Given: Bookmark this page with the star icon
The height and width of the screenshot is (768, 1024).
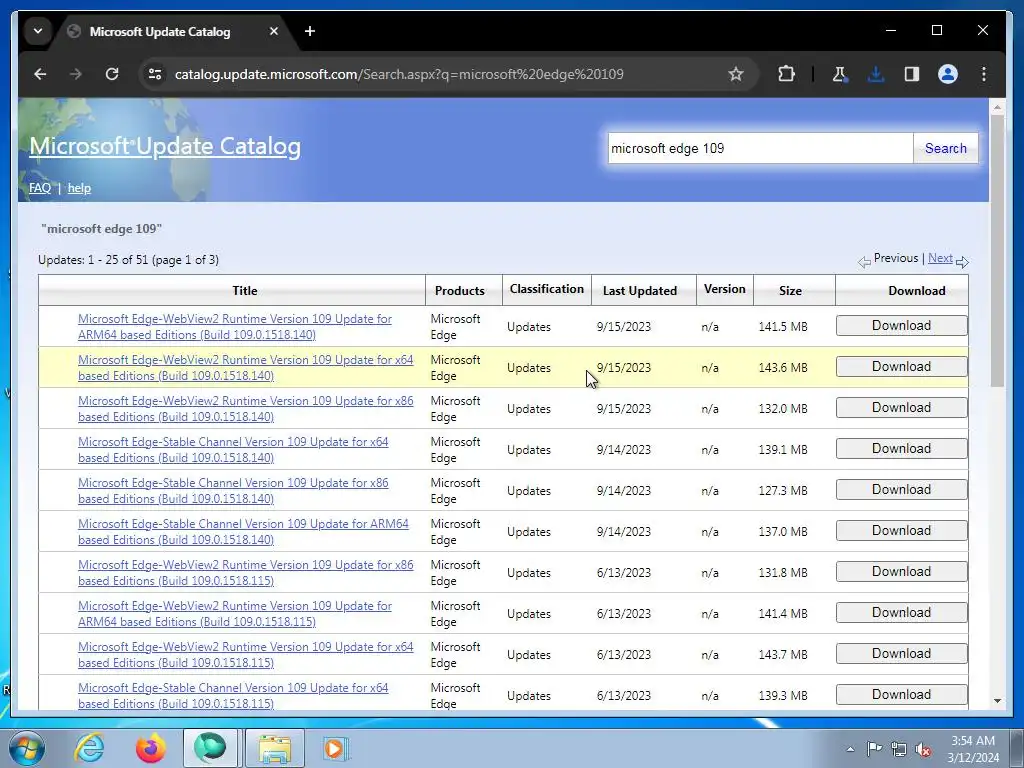Looking at the screenshot, I should pyautogui.click(x=735, y=74).
